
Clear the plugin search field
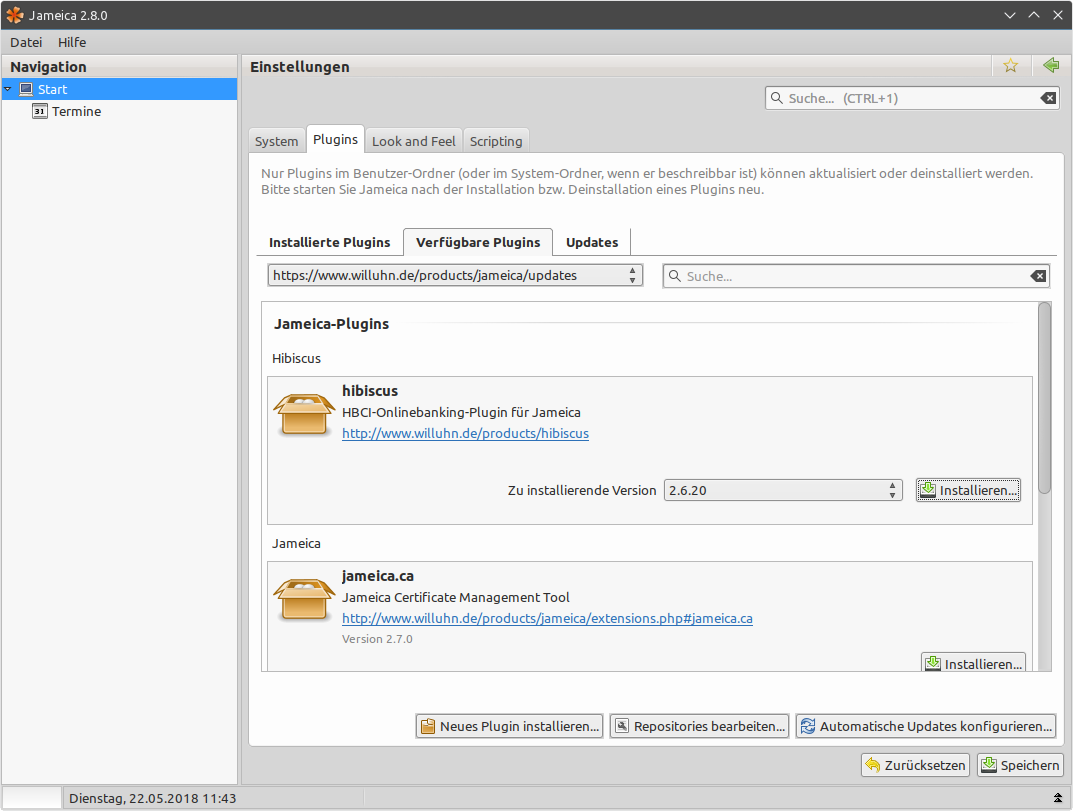point(1038,276)
